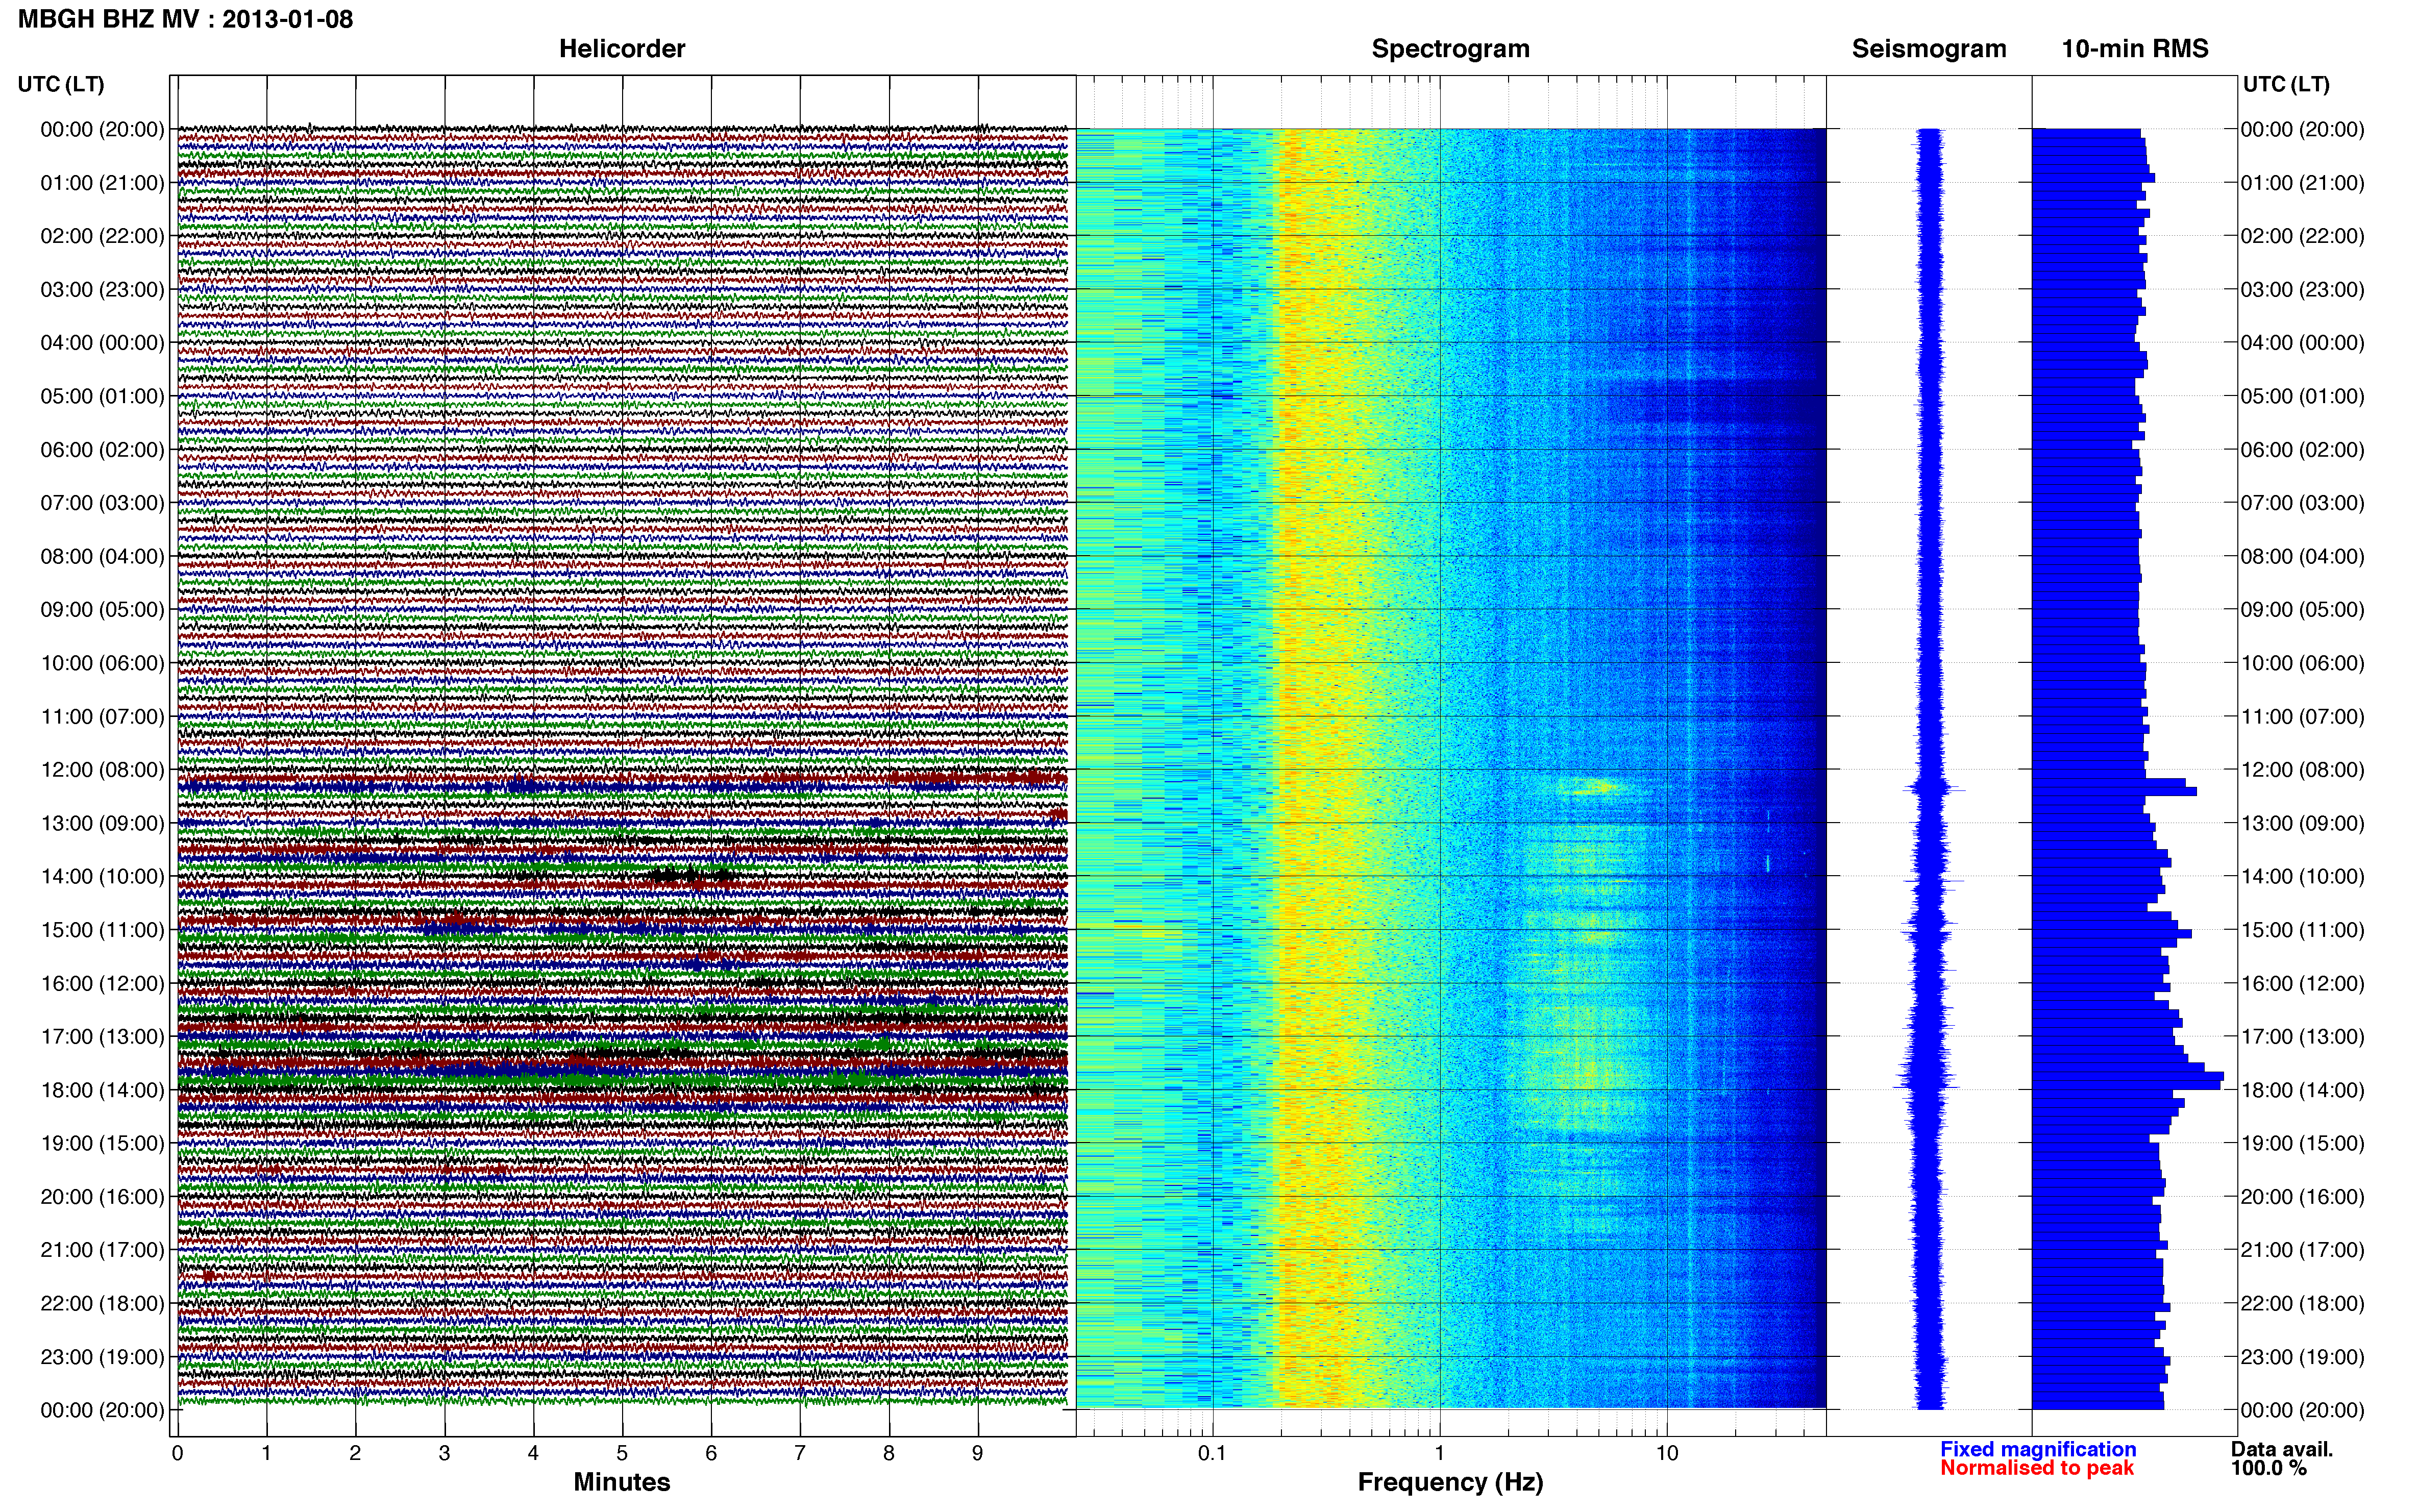Select the Helicorder panel heading
The image size is (2419, 1512).
(x=622, y=49)
